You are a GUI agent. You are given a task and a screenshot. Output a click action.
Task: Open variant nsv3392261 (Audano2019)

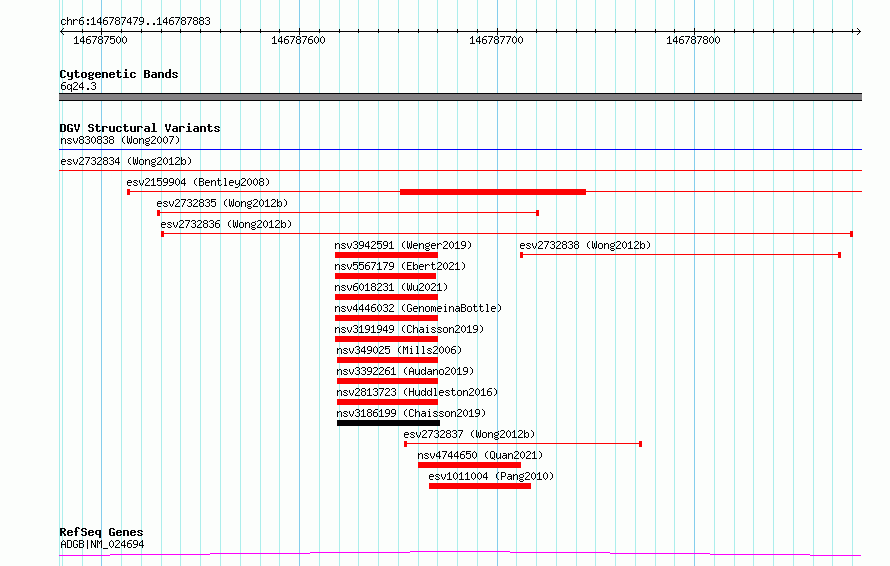405,371
